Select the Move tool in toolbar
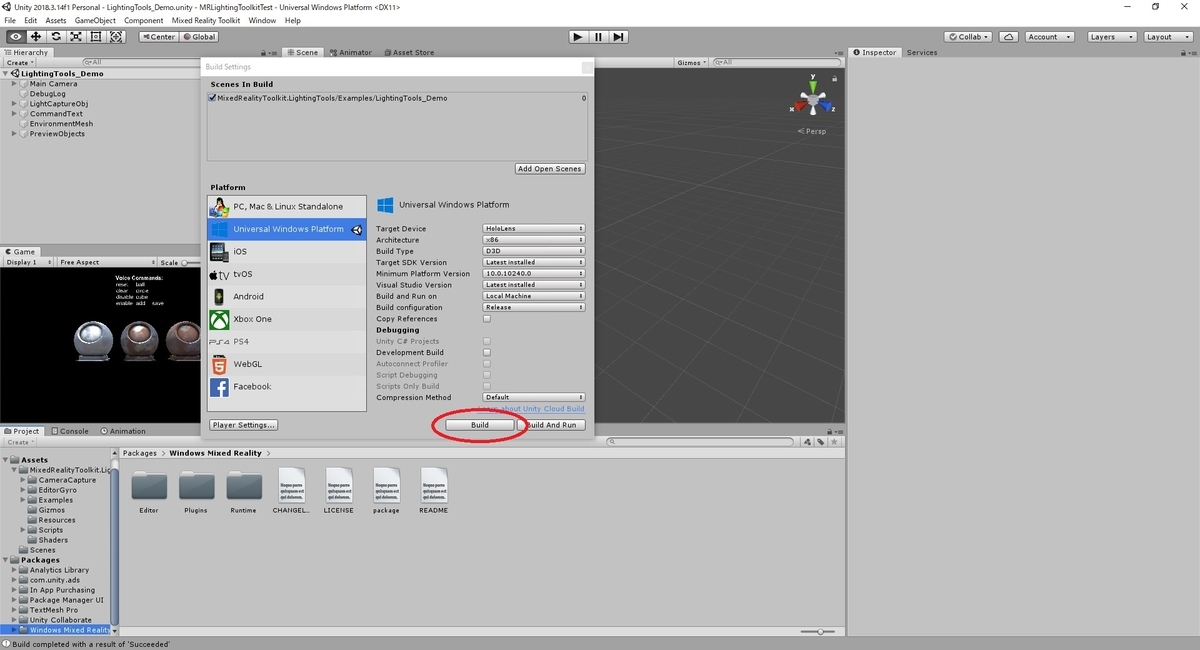Viewport: 1200px width, 650px height. click(35, 37)
